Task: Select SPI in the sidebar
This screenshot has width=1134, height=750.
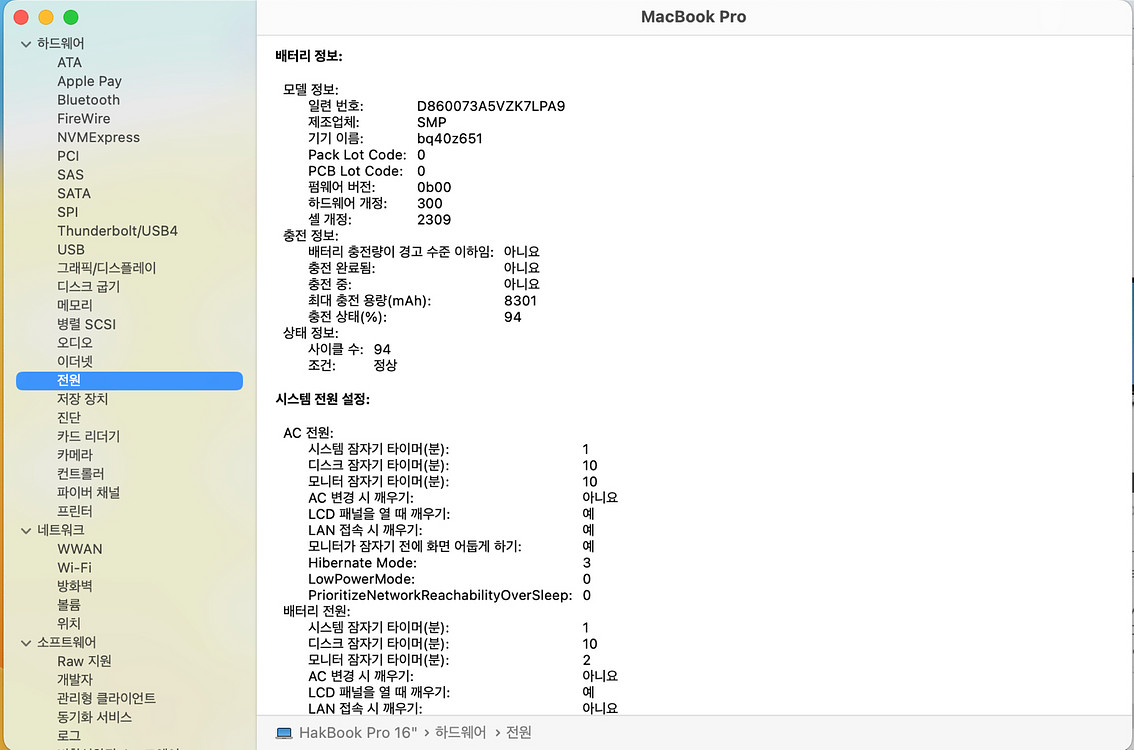Action: [x=67, y=213]
